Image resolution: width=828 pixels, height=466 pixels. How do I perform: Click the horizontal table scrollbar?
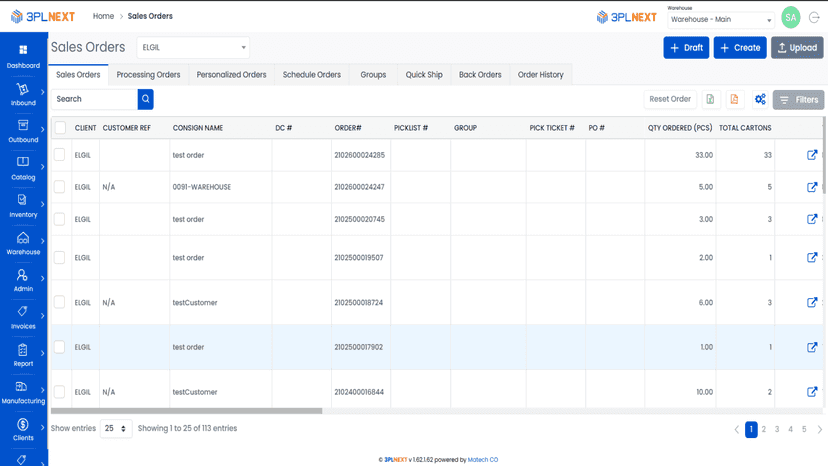[x=186, y=411]
